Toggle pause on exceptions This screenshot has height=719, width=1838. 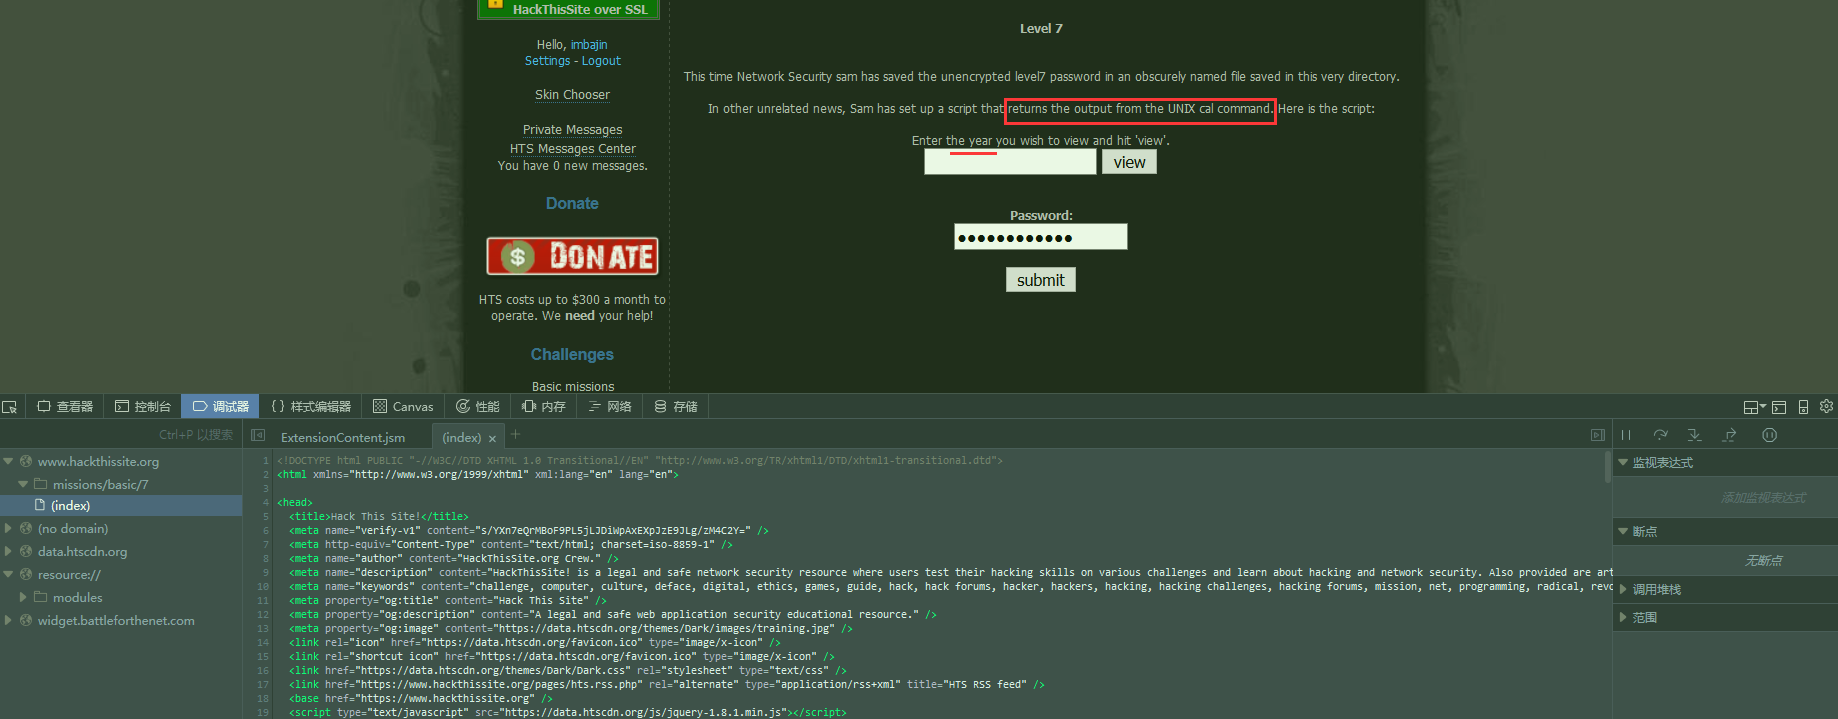1769,435
